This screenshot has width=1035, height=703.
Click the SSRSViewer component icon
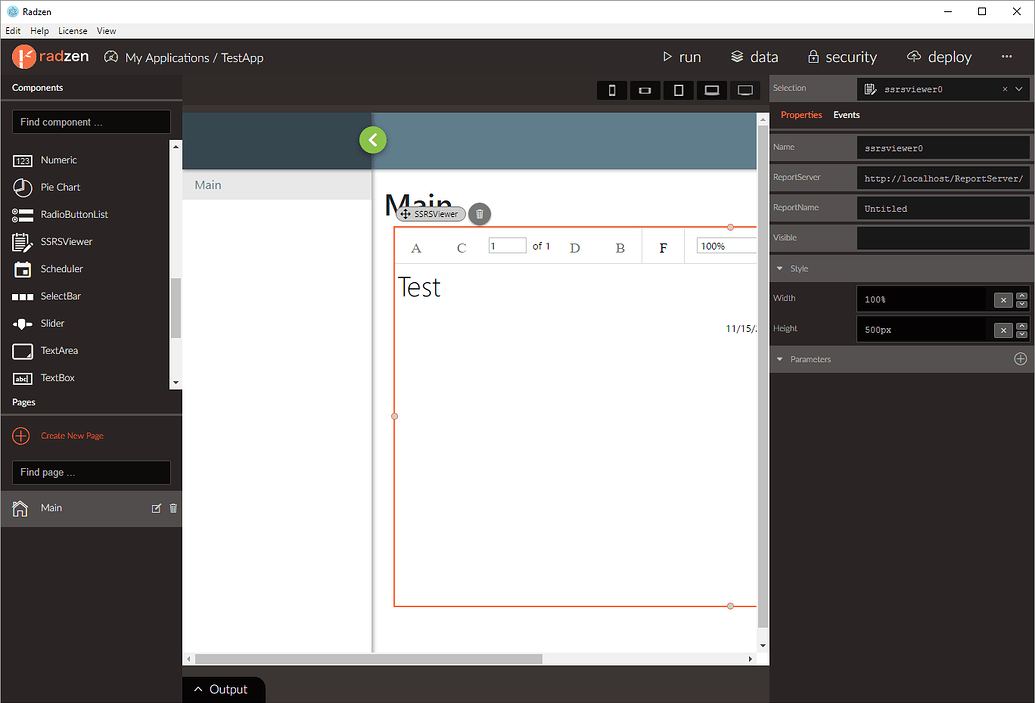click(x=22, y=242)
